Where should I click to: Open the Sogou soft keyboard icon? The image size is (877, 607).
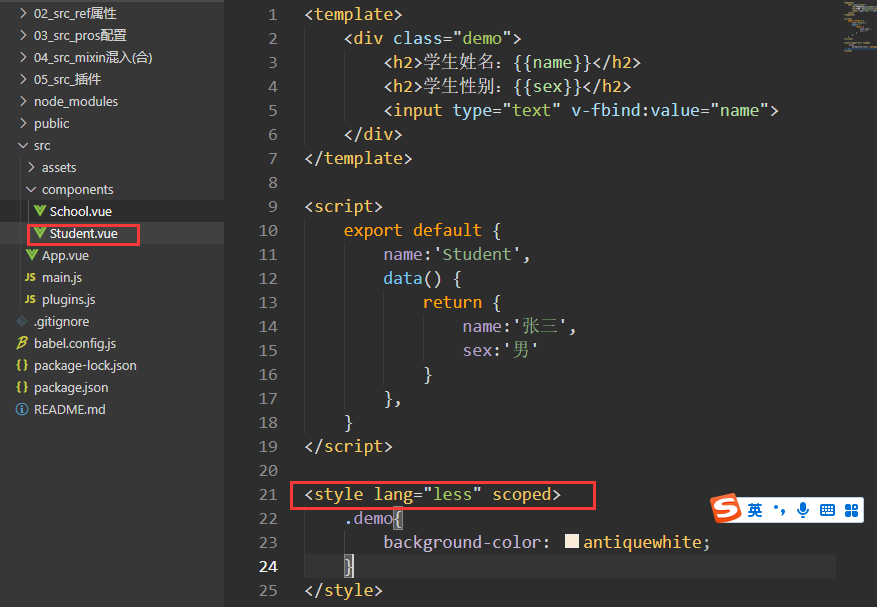(827, 510)
